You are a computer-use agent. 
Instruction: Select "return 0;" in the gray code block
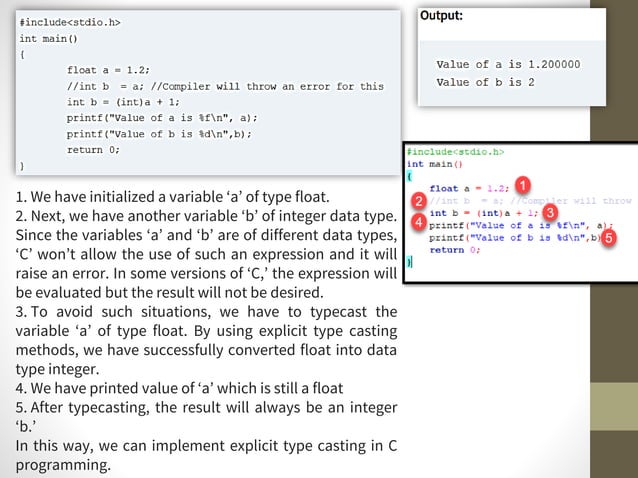pyautogui.click(x=93, y=150)
